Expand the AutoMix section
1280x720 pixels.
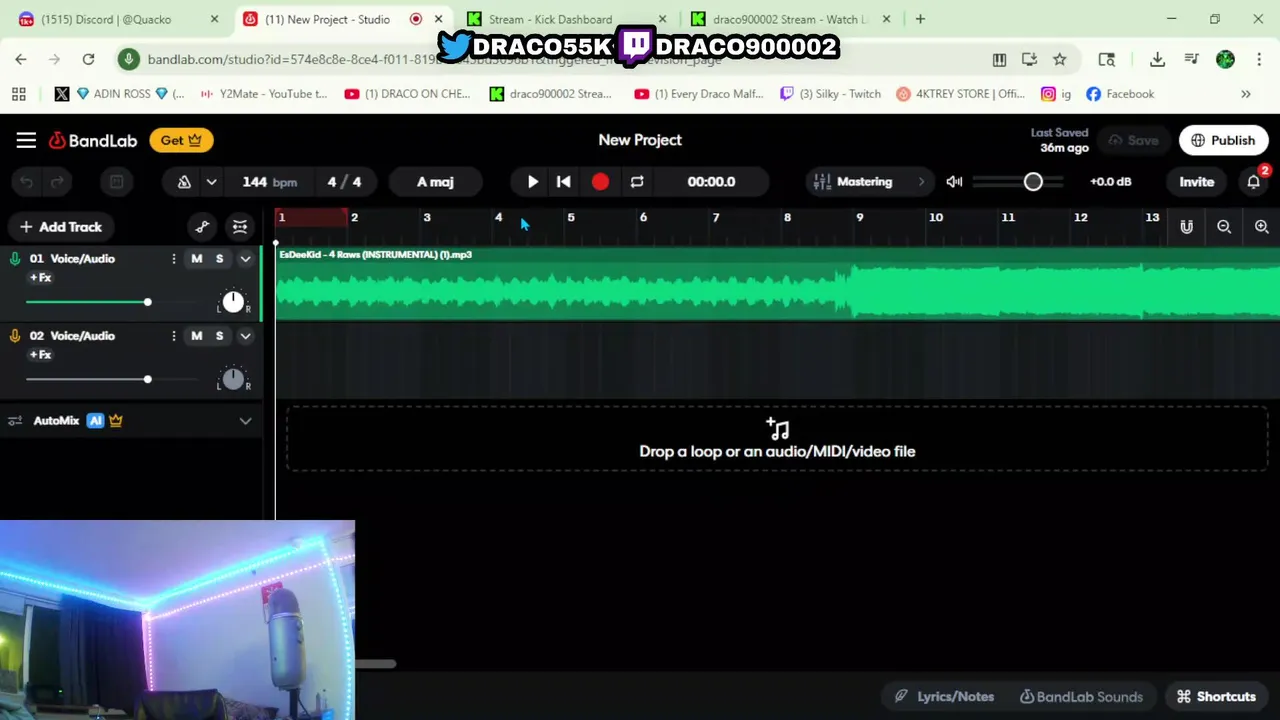245,421
